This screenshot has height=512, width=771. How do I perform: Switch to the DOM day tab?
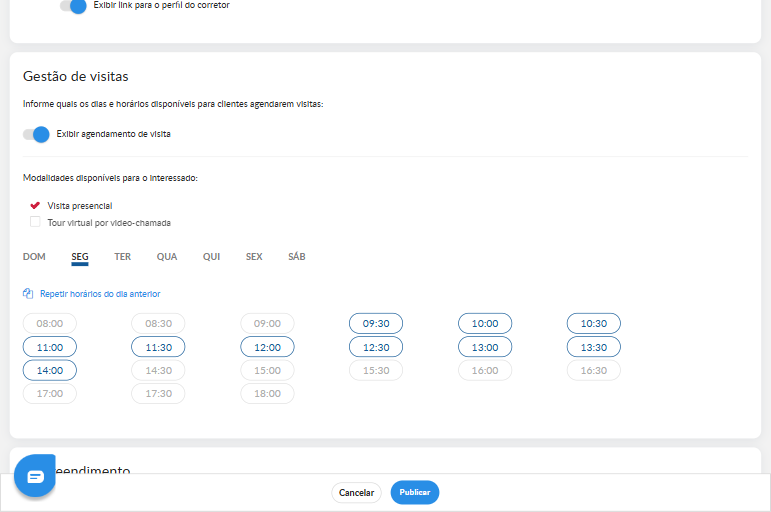(x=34, y=257)
